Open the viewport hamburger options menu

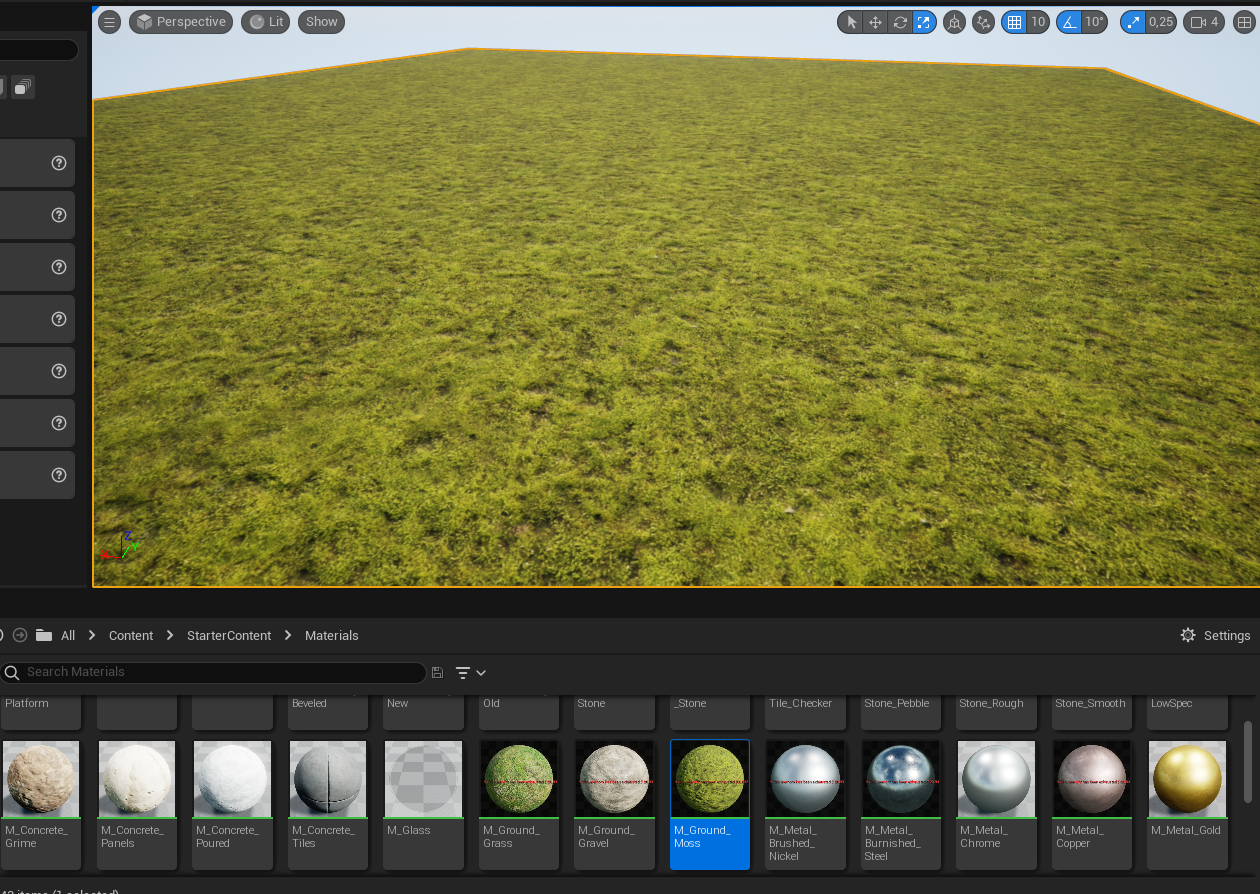pyautogui.click(x=110, y=22)
